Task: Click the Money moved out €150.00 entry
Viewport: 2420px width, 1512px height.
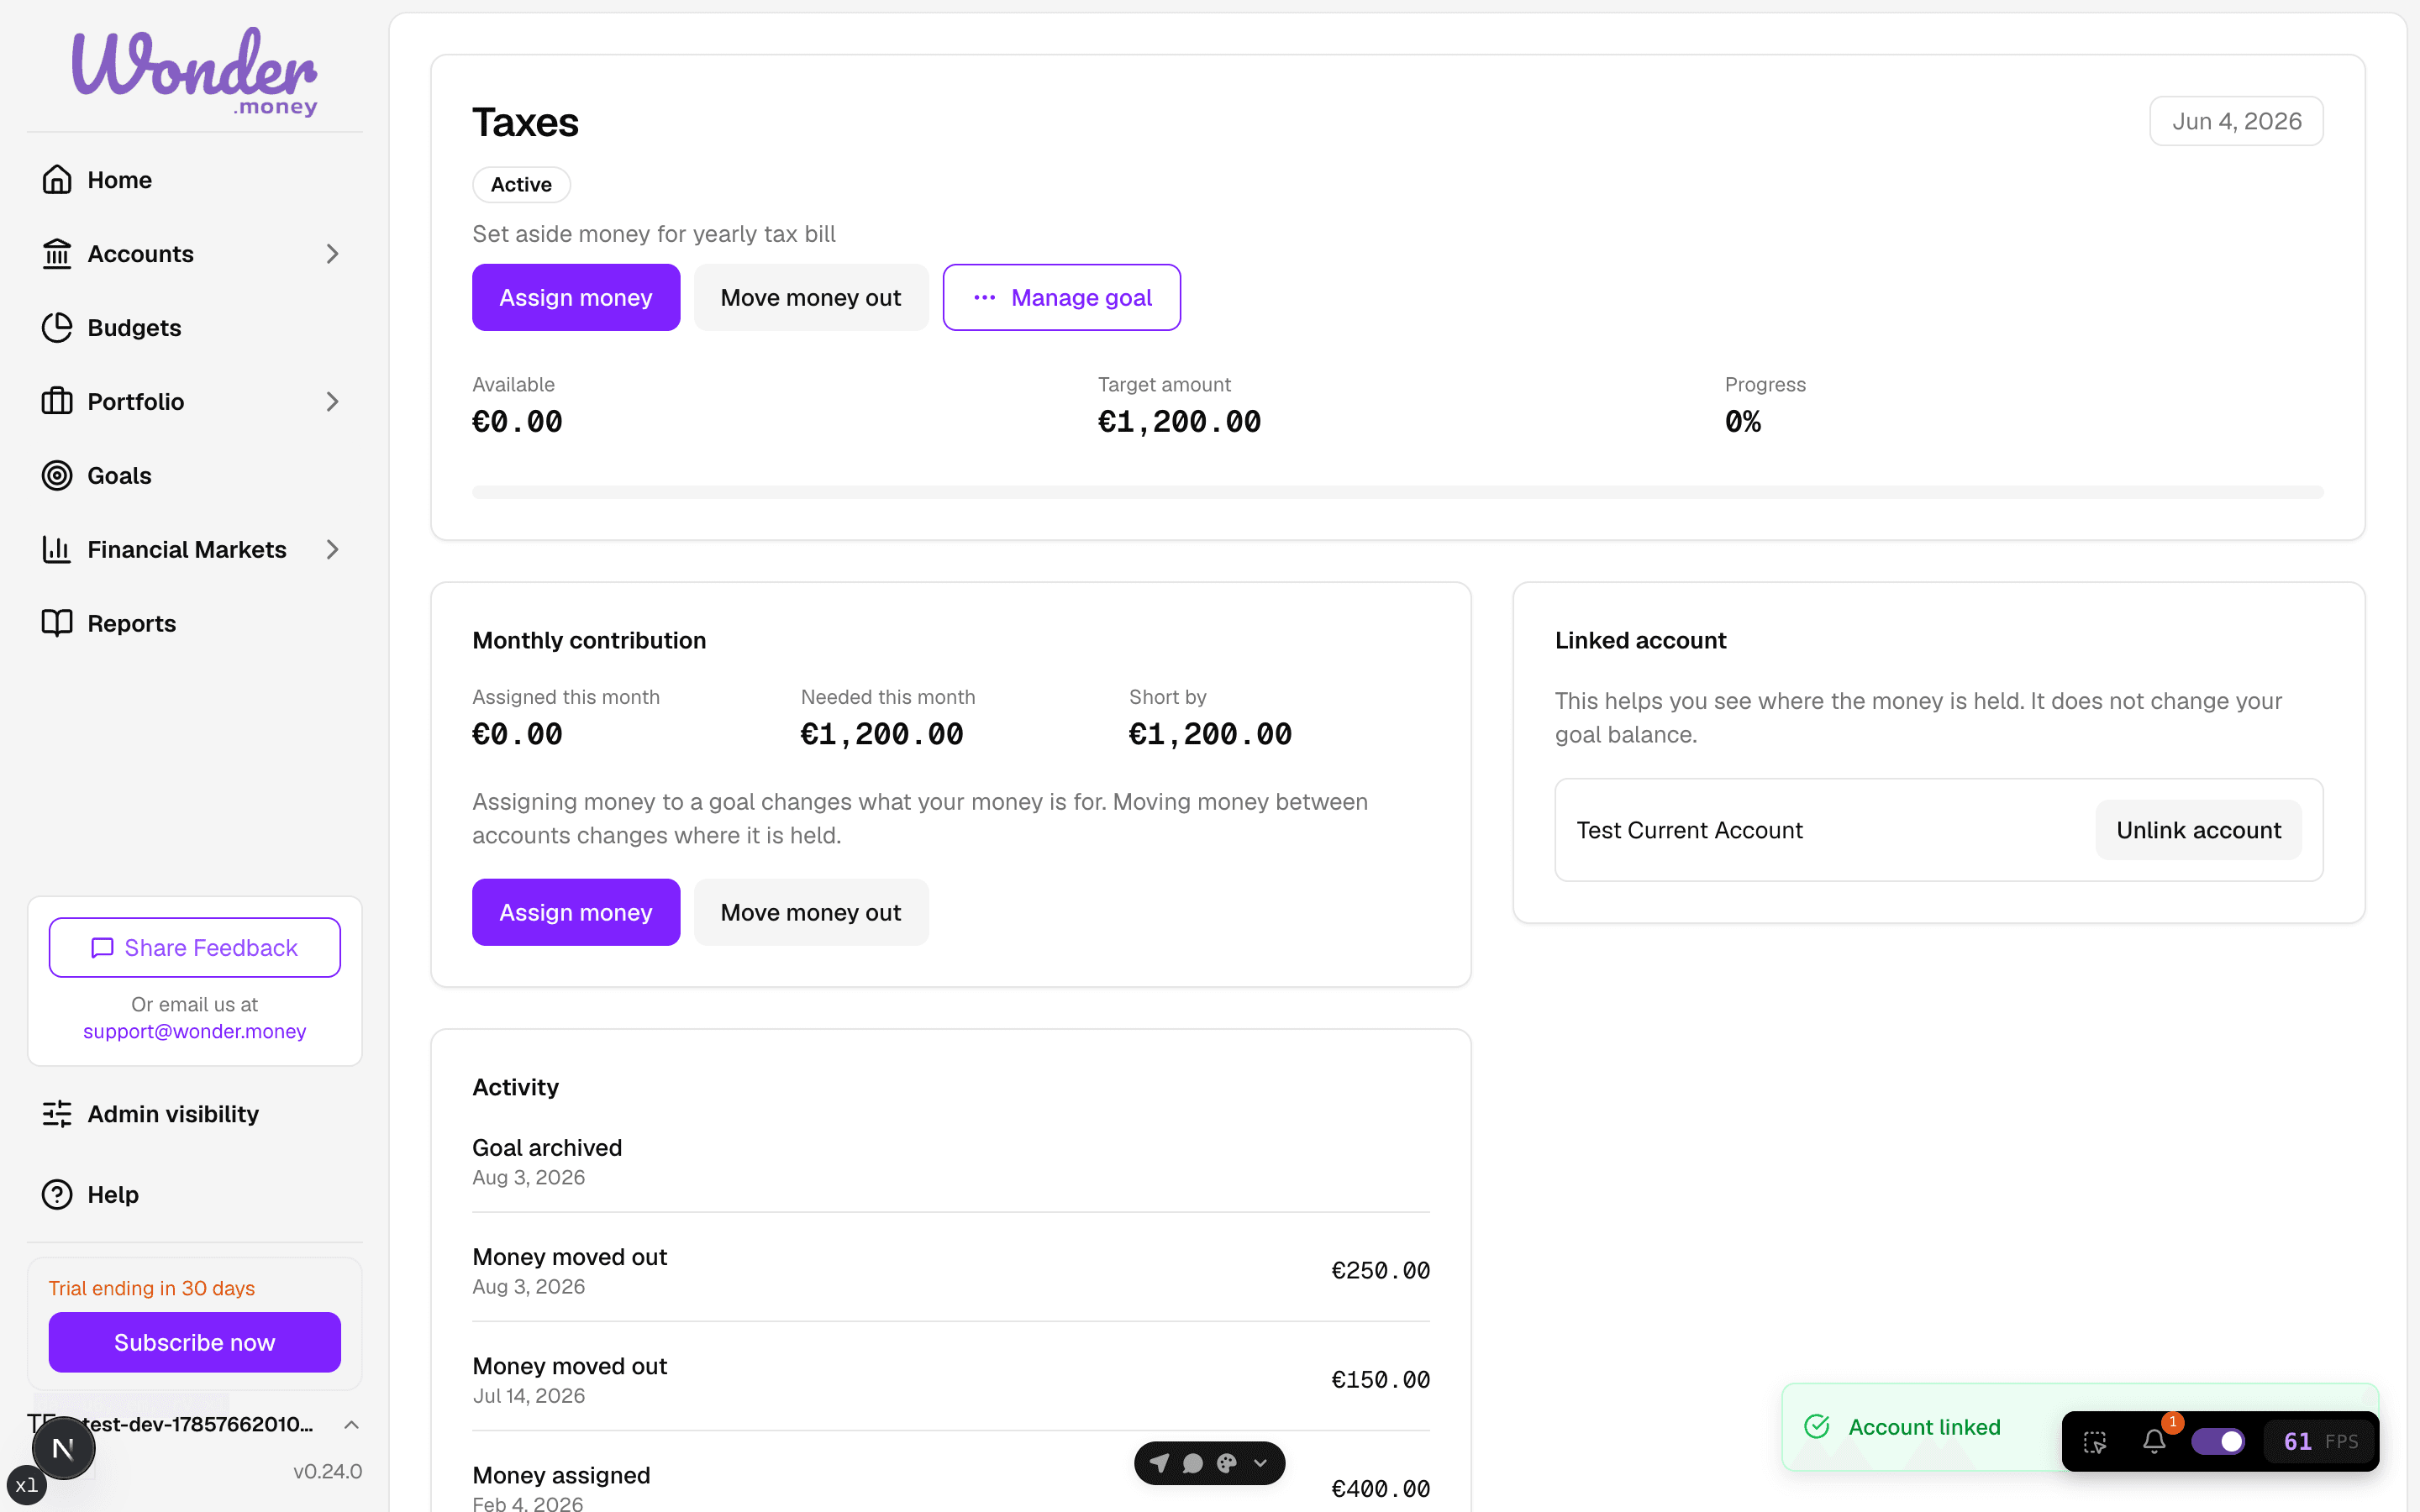Action: pyautogui.click(x=951, y=1380)
